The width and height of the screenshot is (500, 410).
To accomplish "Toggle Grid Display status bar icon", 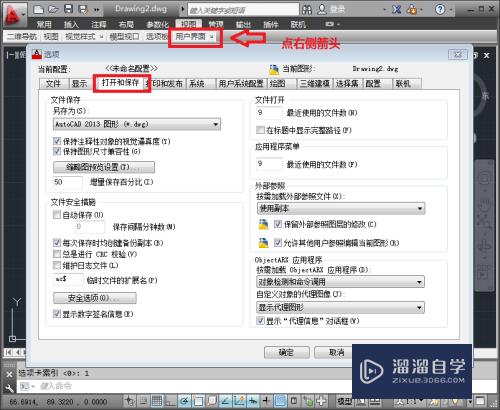I will tap(157, 401).
